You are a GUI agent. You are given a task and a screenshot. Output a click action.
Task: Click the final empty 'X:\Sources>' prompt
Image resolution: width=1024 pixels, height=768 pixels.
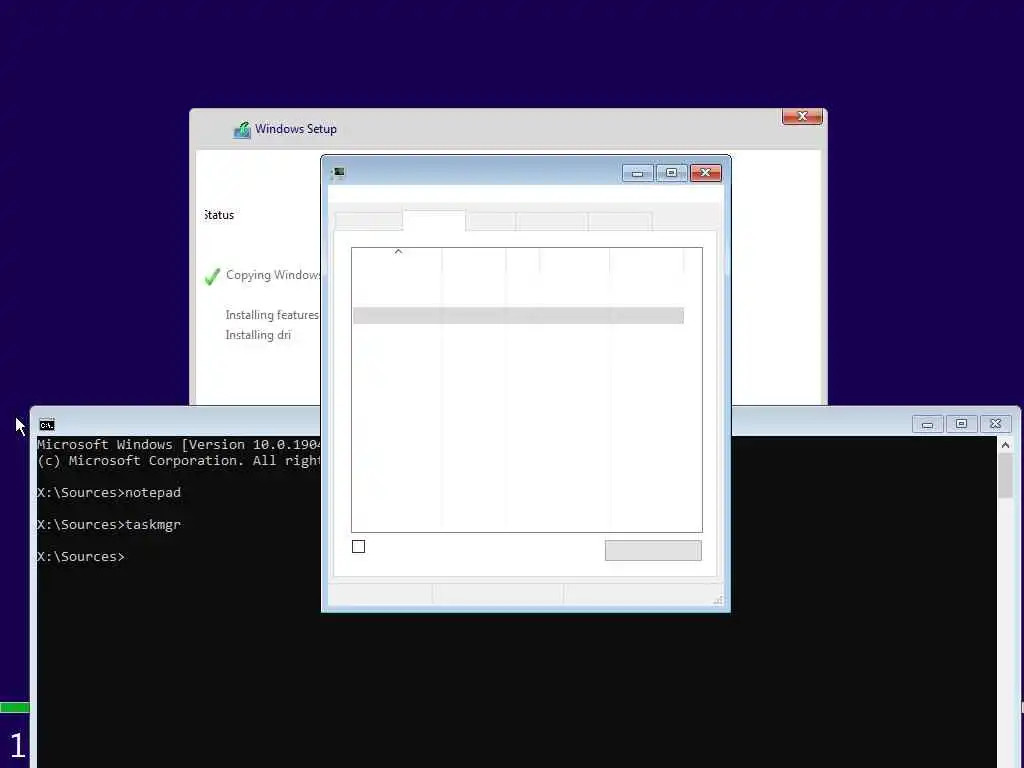click(x=81, y=557)
